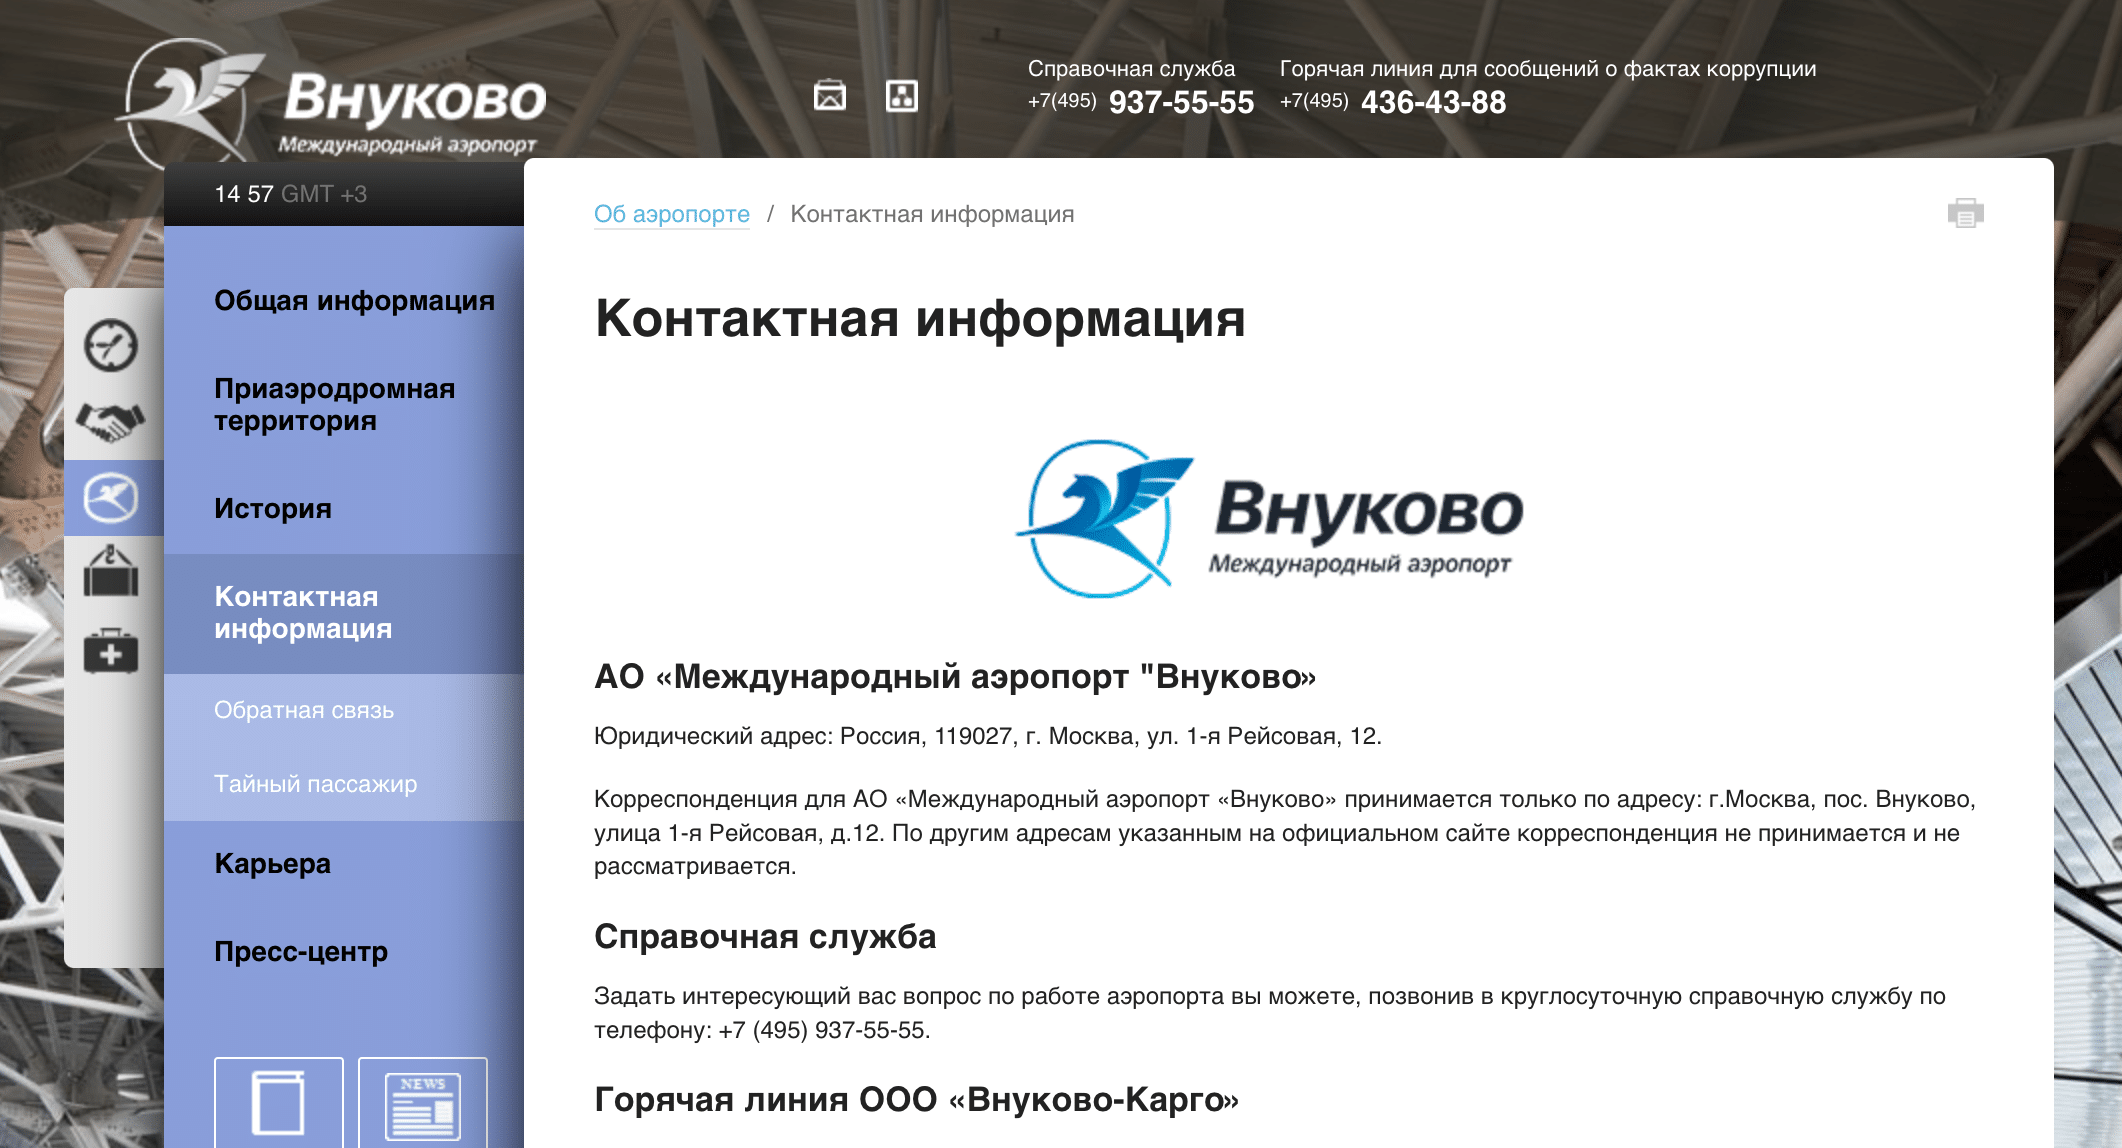
Task: Go to Карьера section
Action: click(x=273, y=864)
